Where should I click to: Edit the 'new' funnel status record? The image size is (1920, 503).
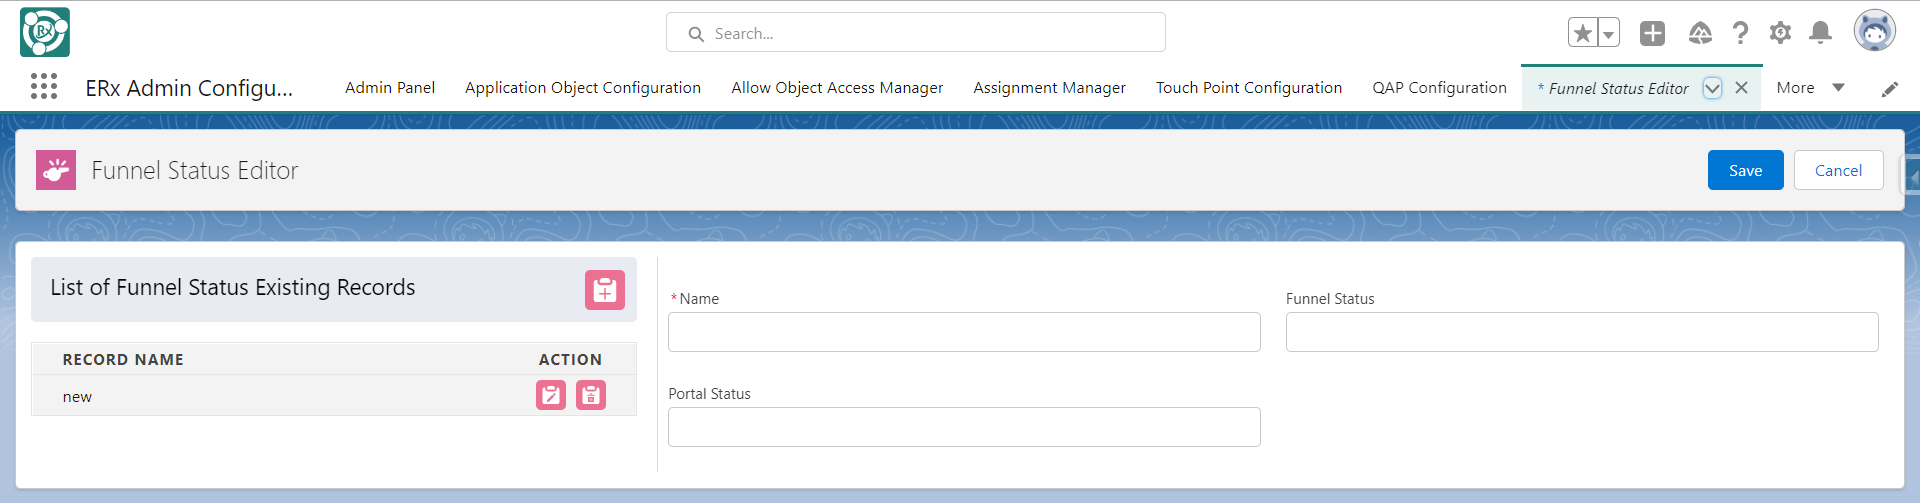coord(551,396)
